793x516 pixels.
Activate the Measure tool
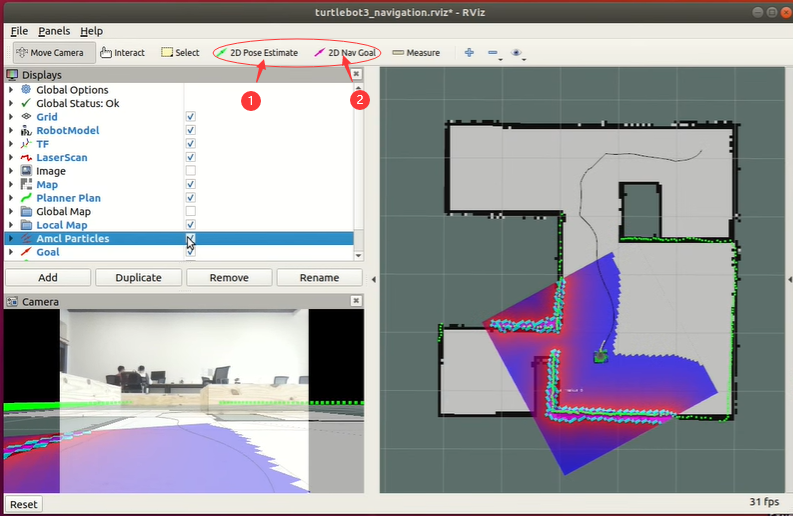coord(416,53)
